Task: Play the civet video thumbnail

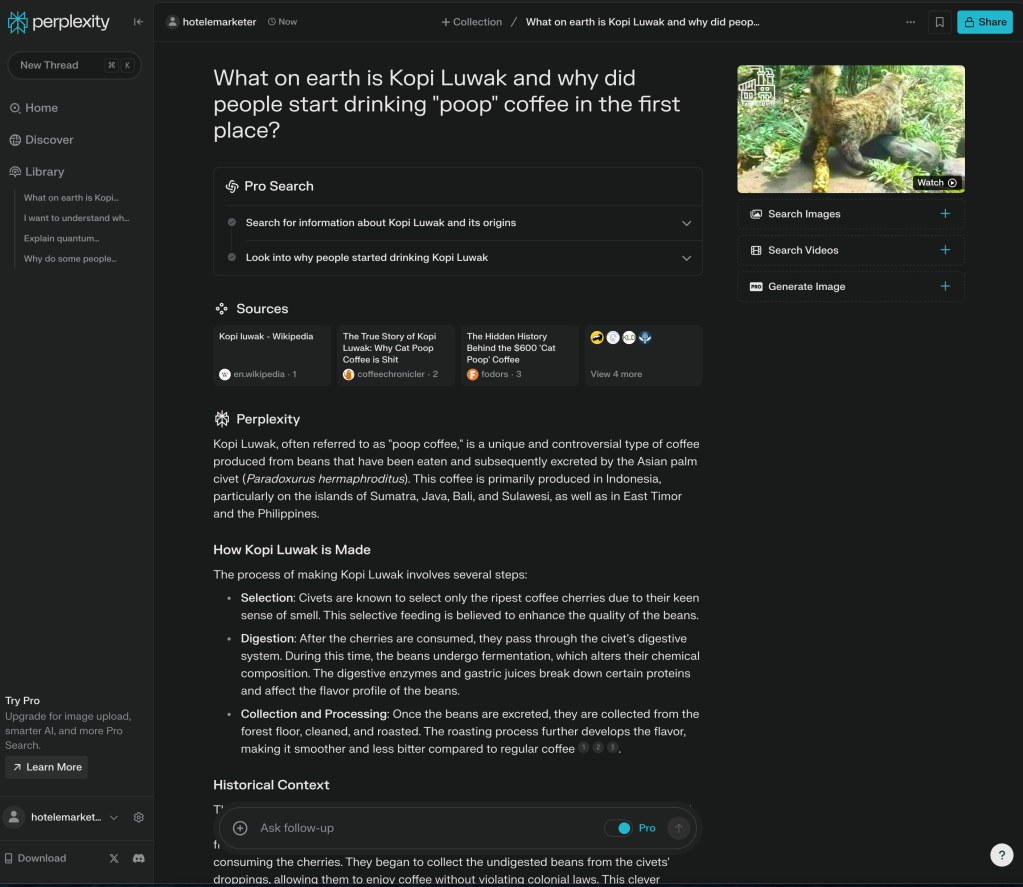Action: point(851,128)
